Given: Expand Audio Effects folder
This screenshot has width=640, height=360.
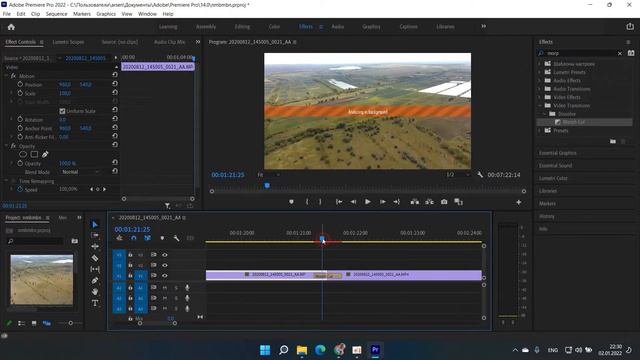Looking at the screenshot, I should click(x=540, y=80).
